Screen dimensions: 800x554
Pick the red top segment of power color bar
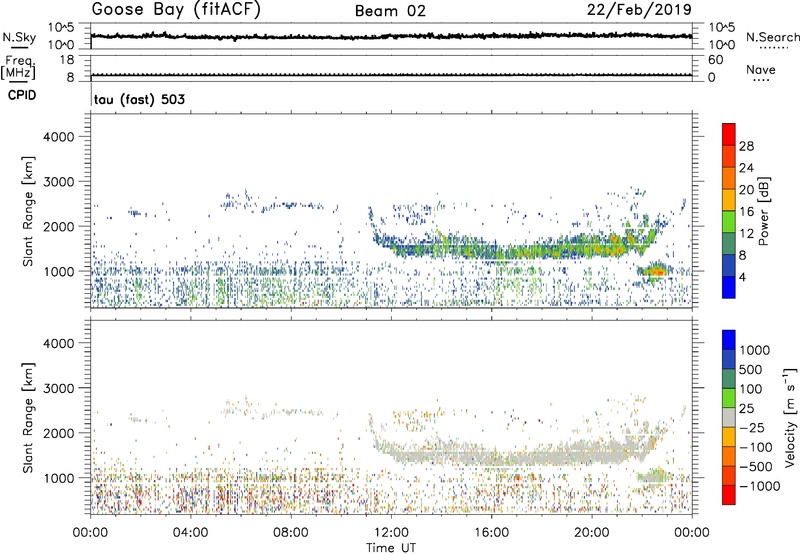(x=729, y=134)
